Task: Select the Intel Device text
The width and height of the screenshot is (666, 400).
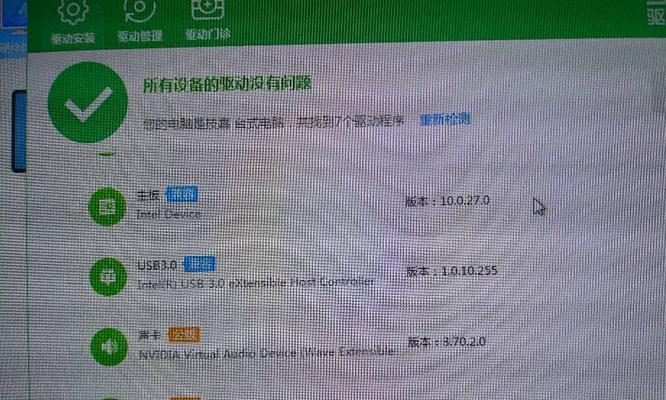Action: pos(169,214)
